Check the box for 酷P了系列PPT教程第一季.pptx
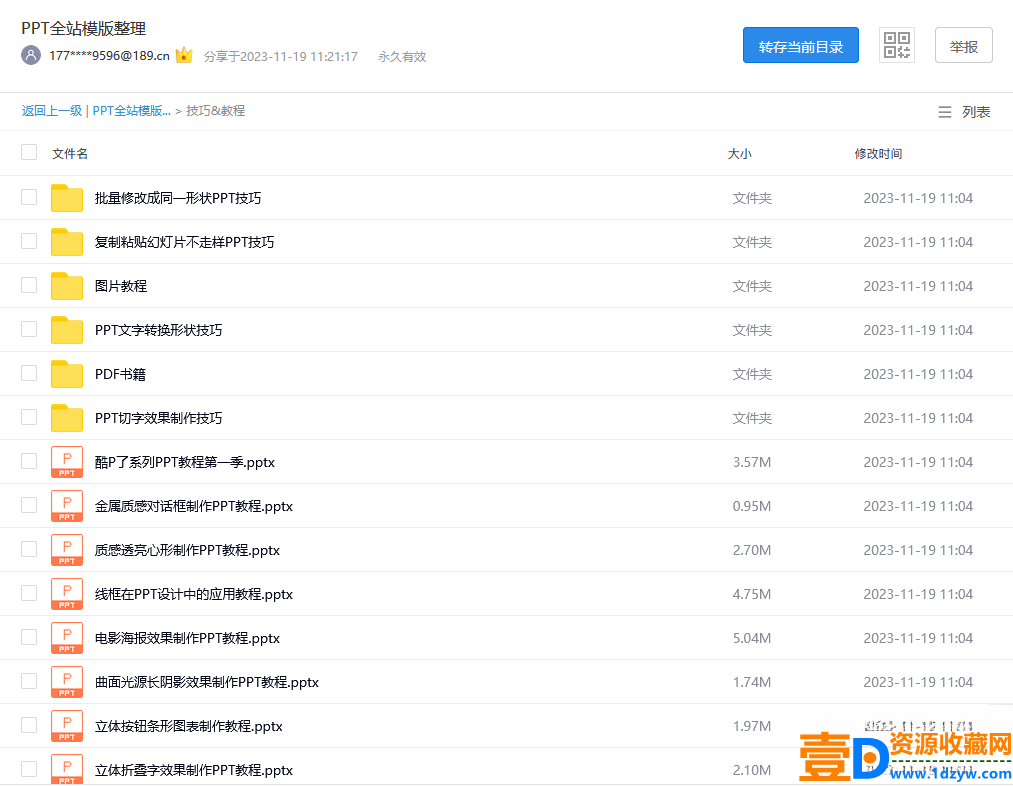This screenshot has height=786, width=1013. click(29, 460)
